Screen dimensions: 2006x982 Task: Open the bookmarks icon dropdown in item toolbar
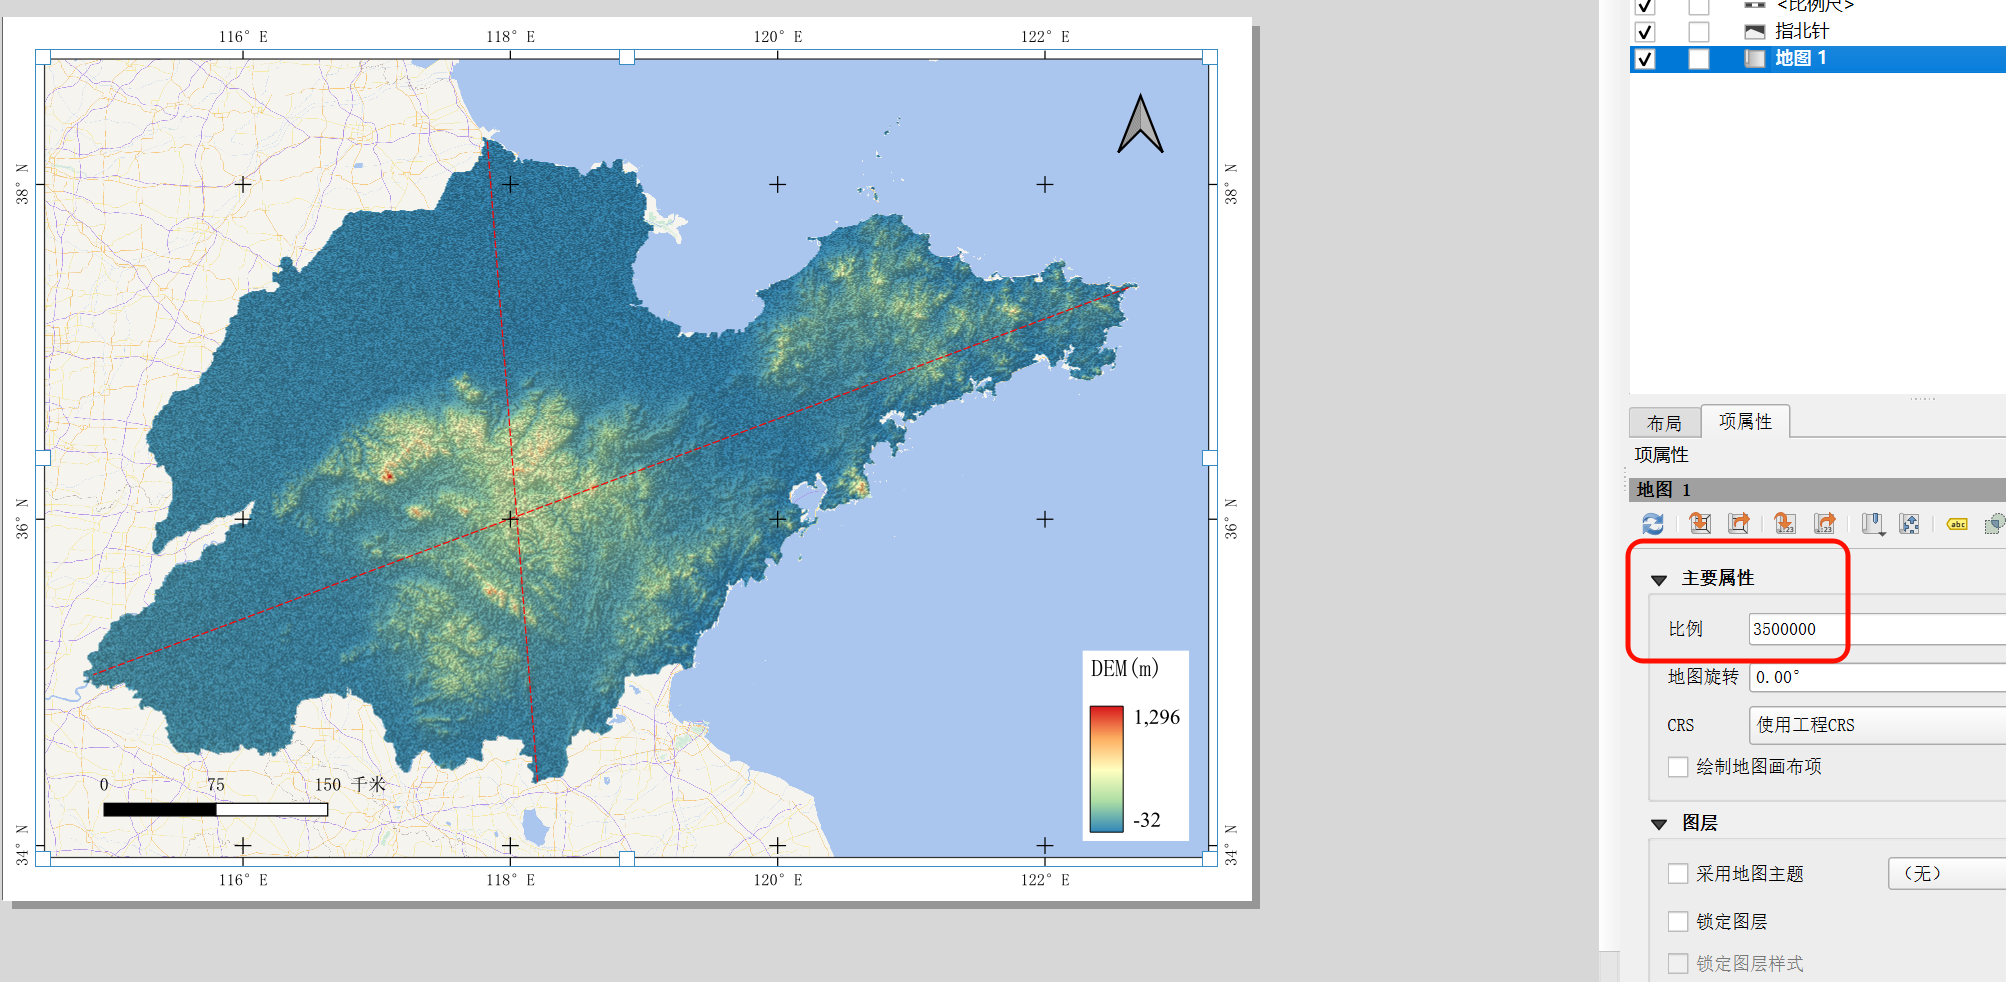[x=1873, y=523]
